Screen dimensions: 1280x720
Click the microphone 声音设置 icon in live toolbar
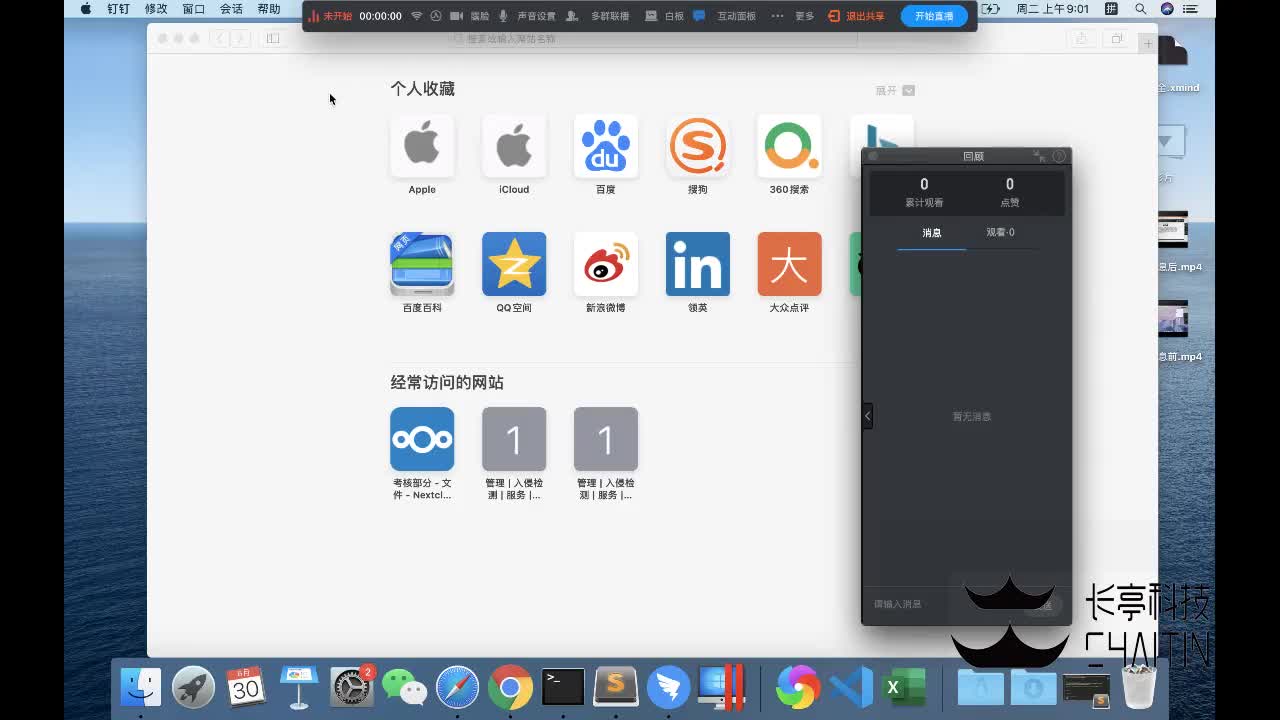click(x=503, y=16)
